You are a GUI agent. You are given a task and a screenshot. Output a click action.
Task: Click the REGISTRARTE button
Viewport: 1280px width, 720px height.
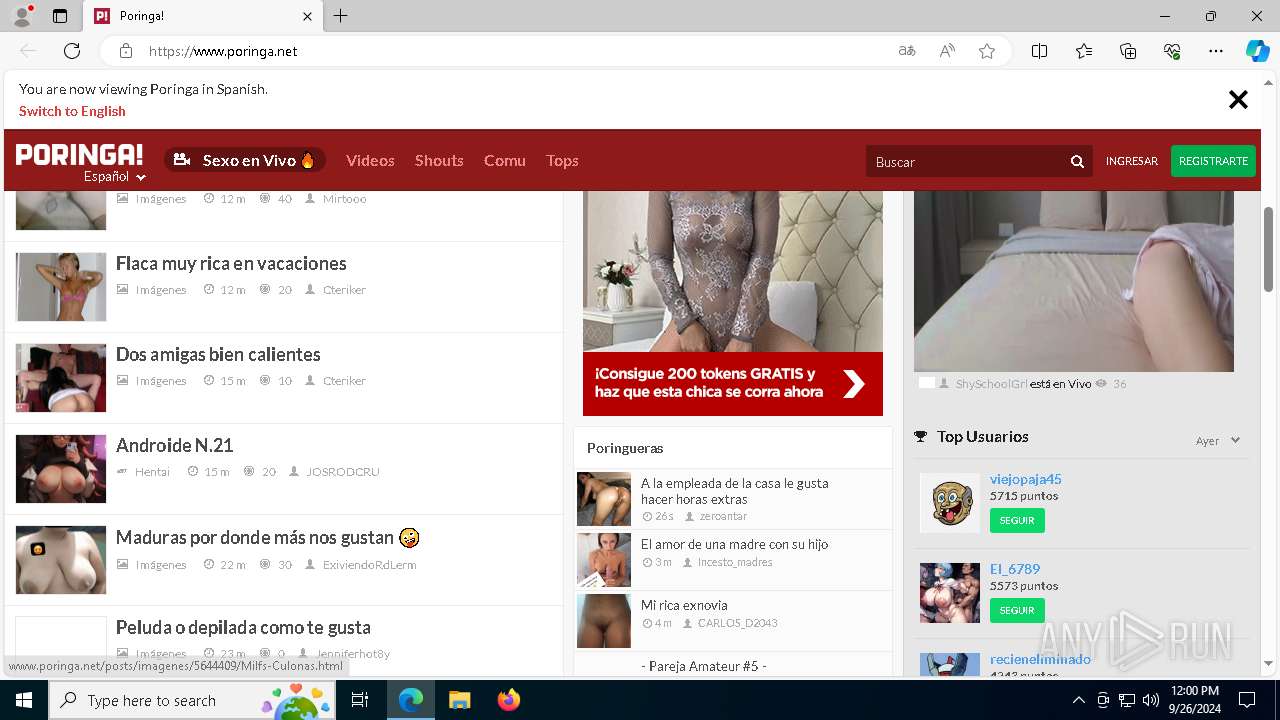pyautogui.click(x=1213, y=161)
